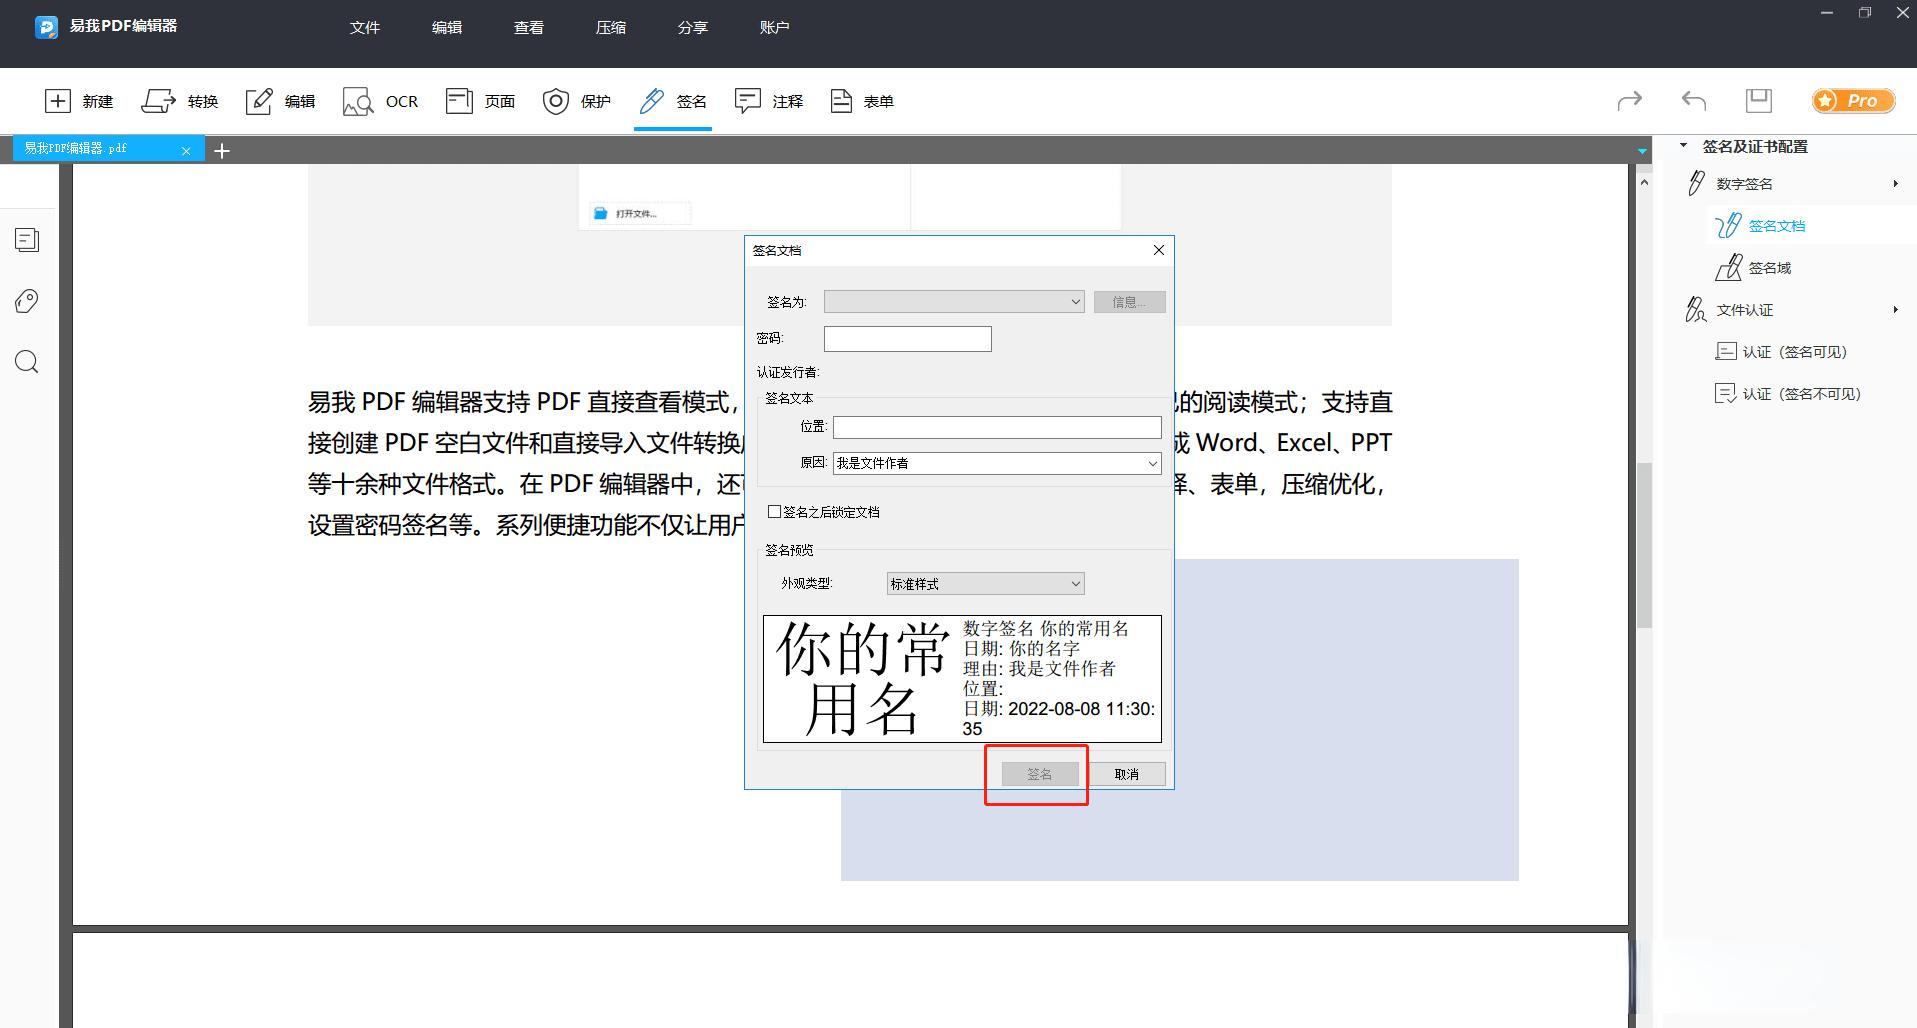Choose 认证 (签名不可见) option

[1788, 394]
